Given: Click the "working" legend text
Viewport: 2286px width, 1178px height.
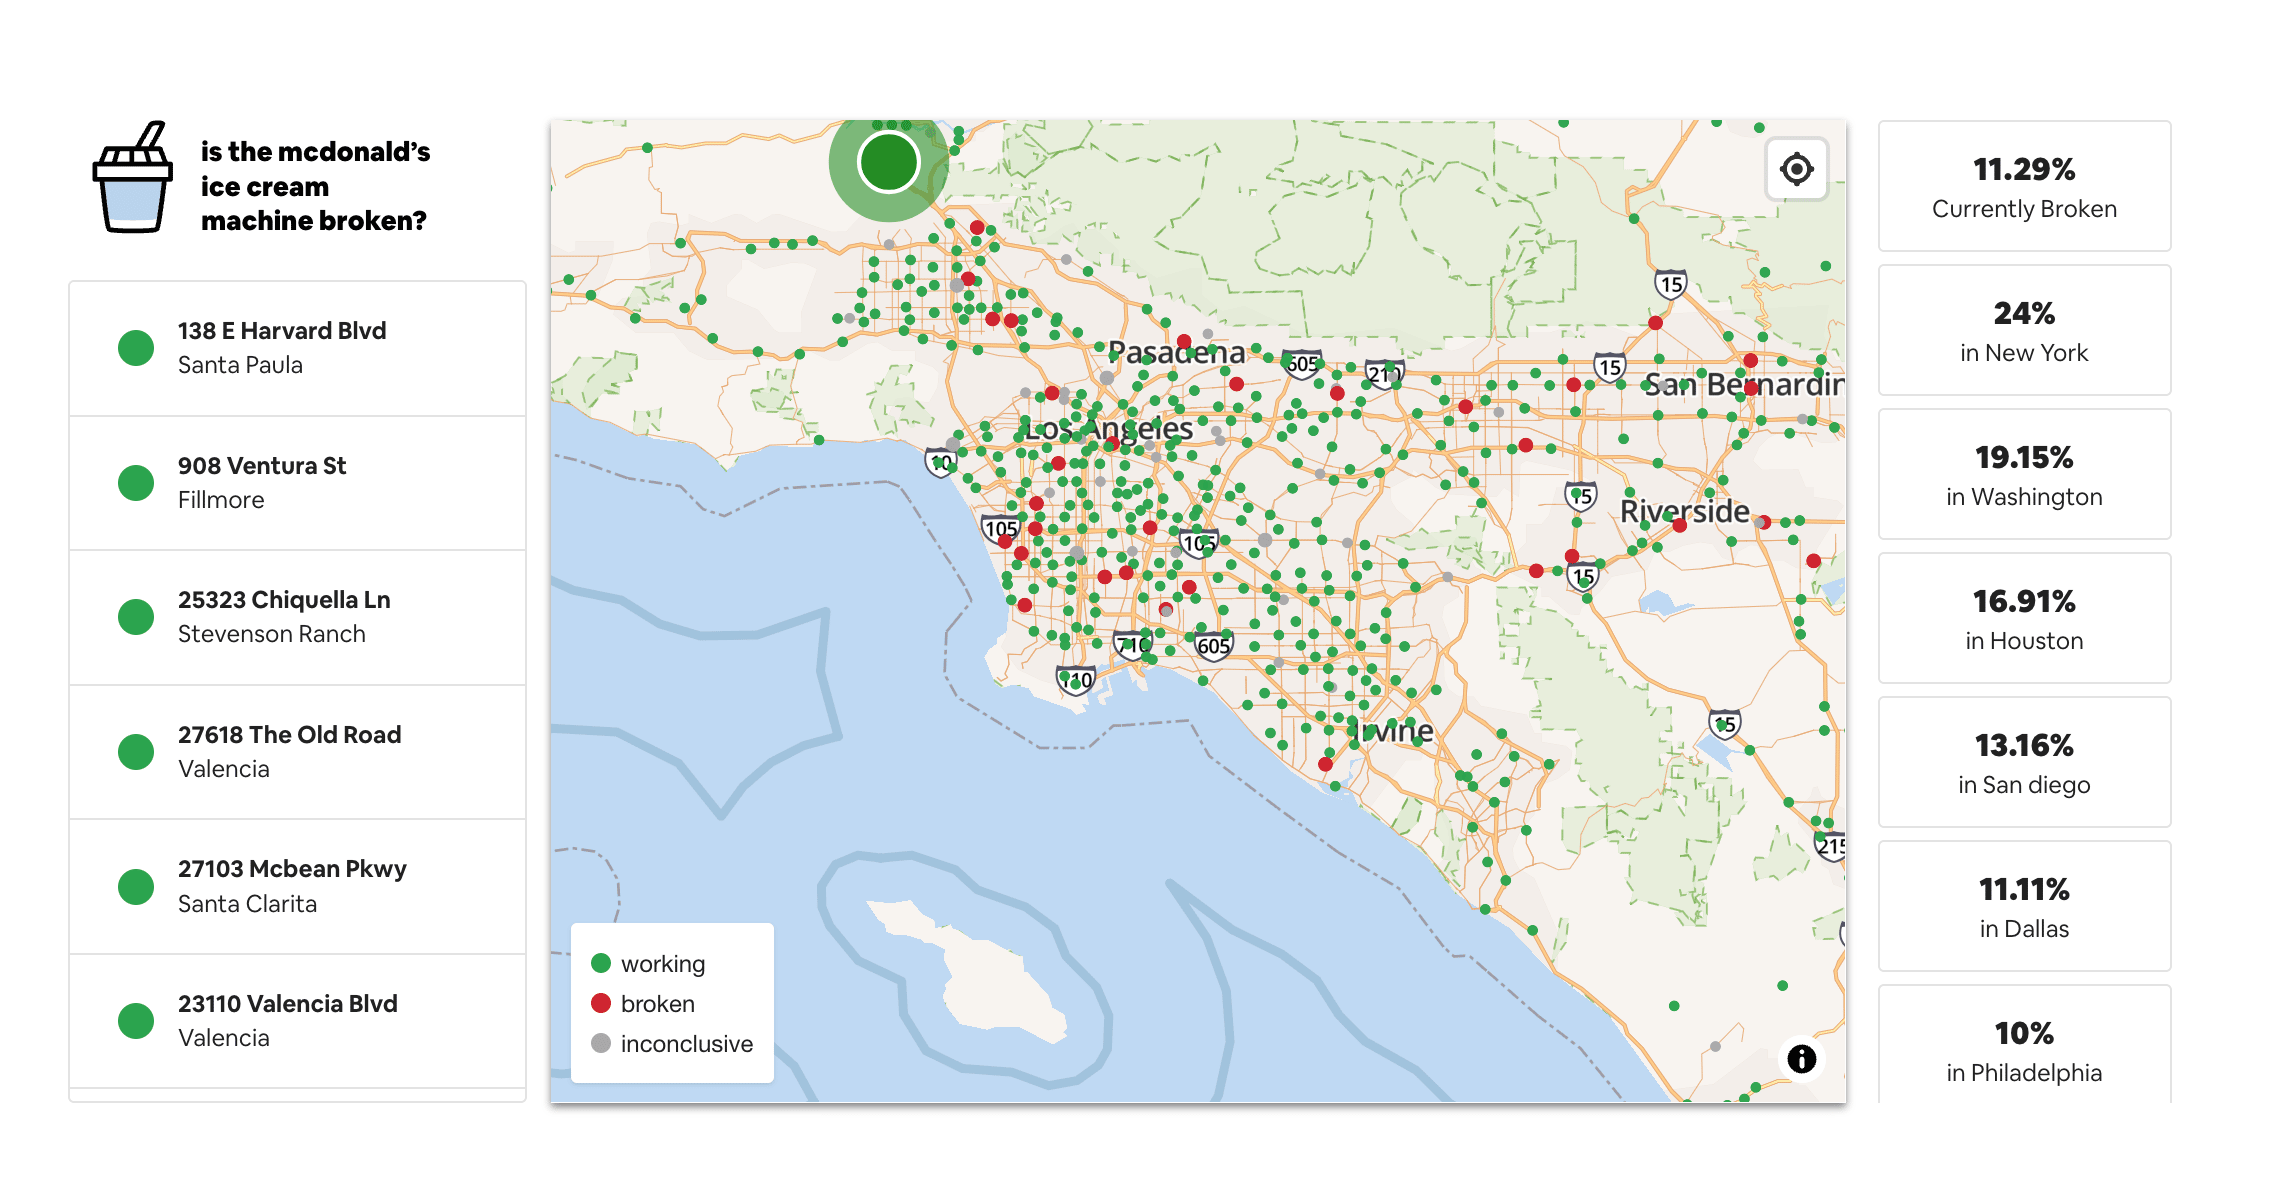Looking at the screenshot, I should 663,964.
